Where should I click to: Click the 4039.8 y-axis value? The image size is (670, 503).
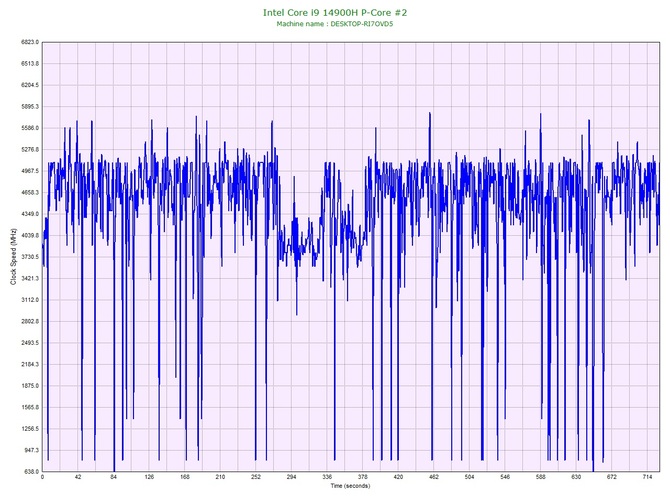pyautogui.click(x=30, y=235)
